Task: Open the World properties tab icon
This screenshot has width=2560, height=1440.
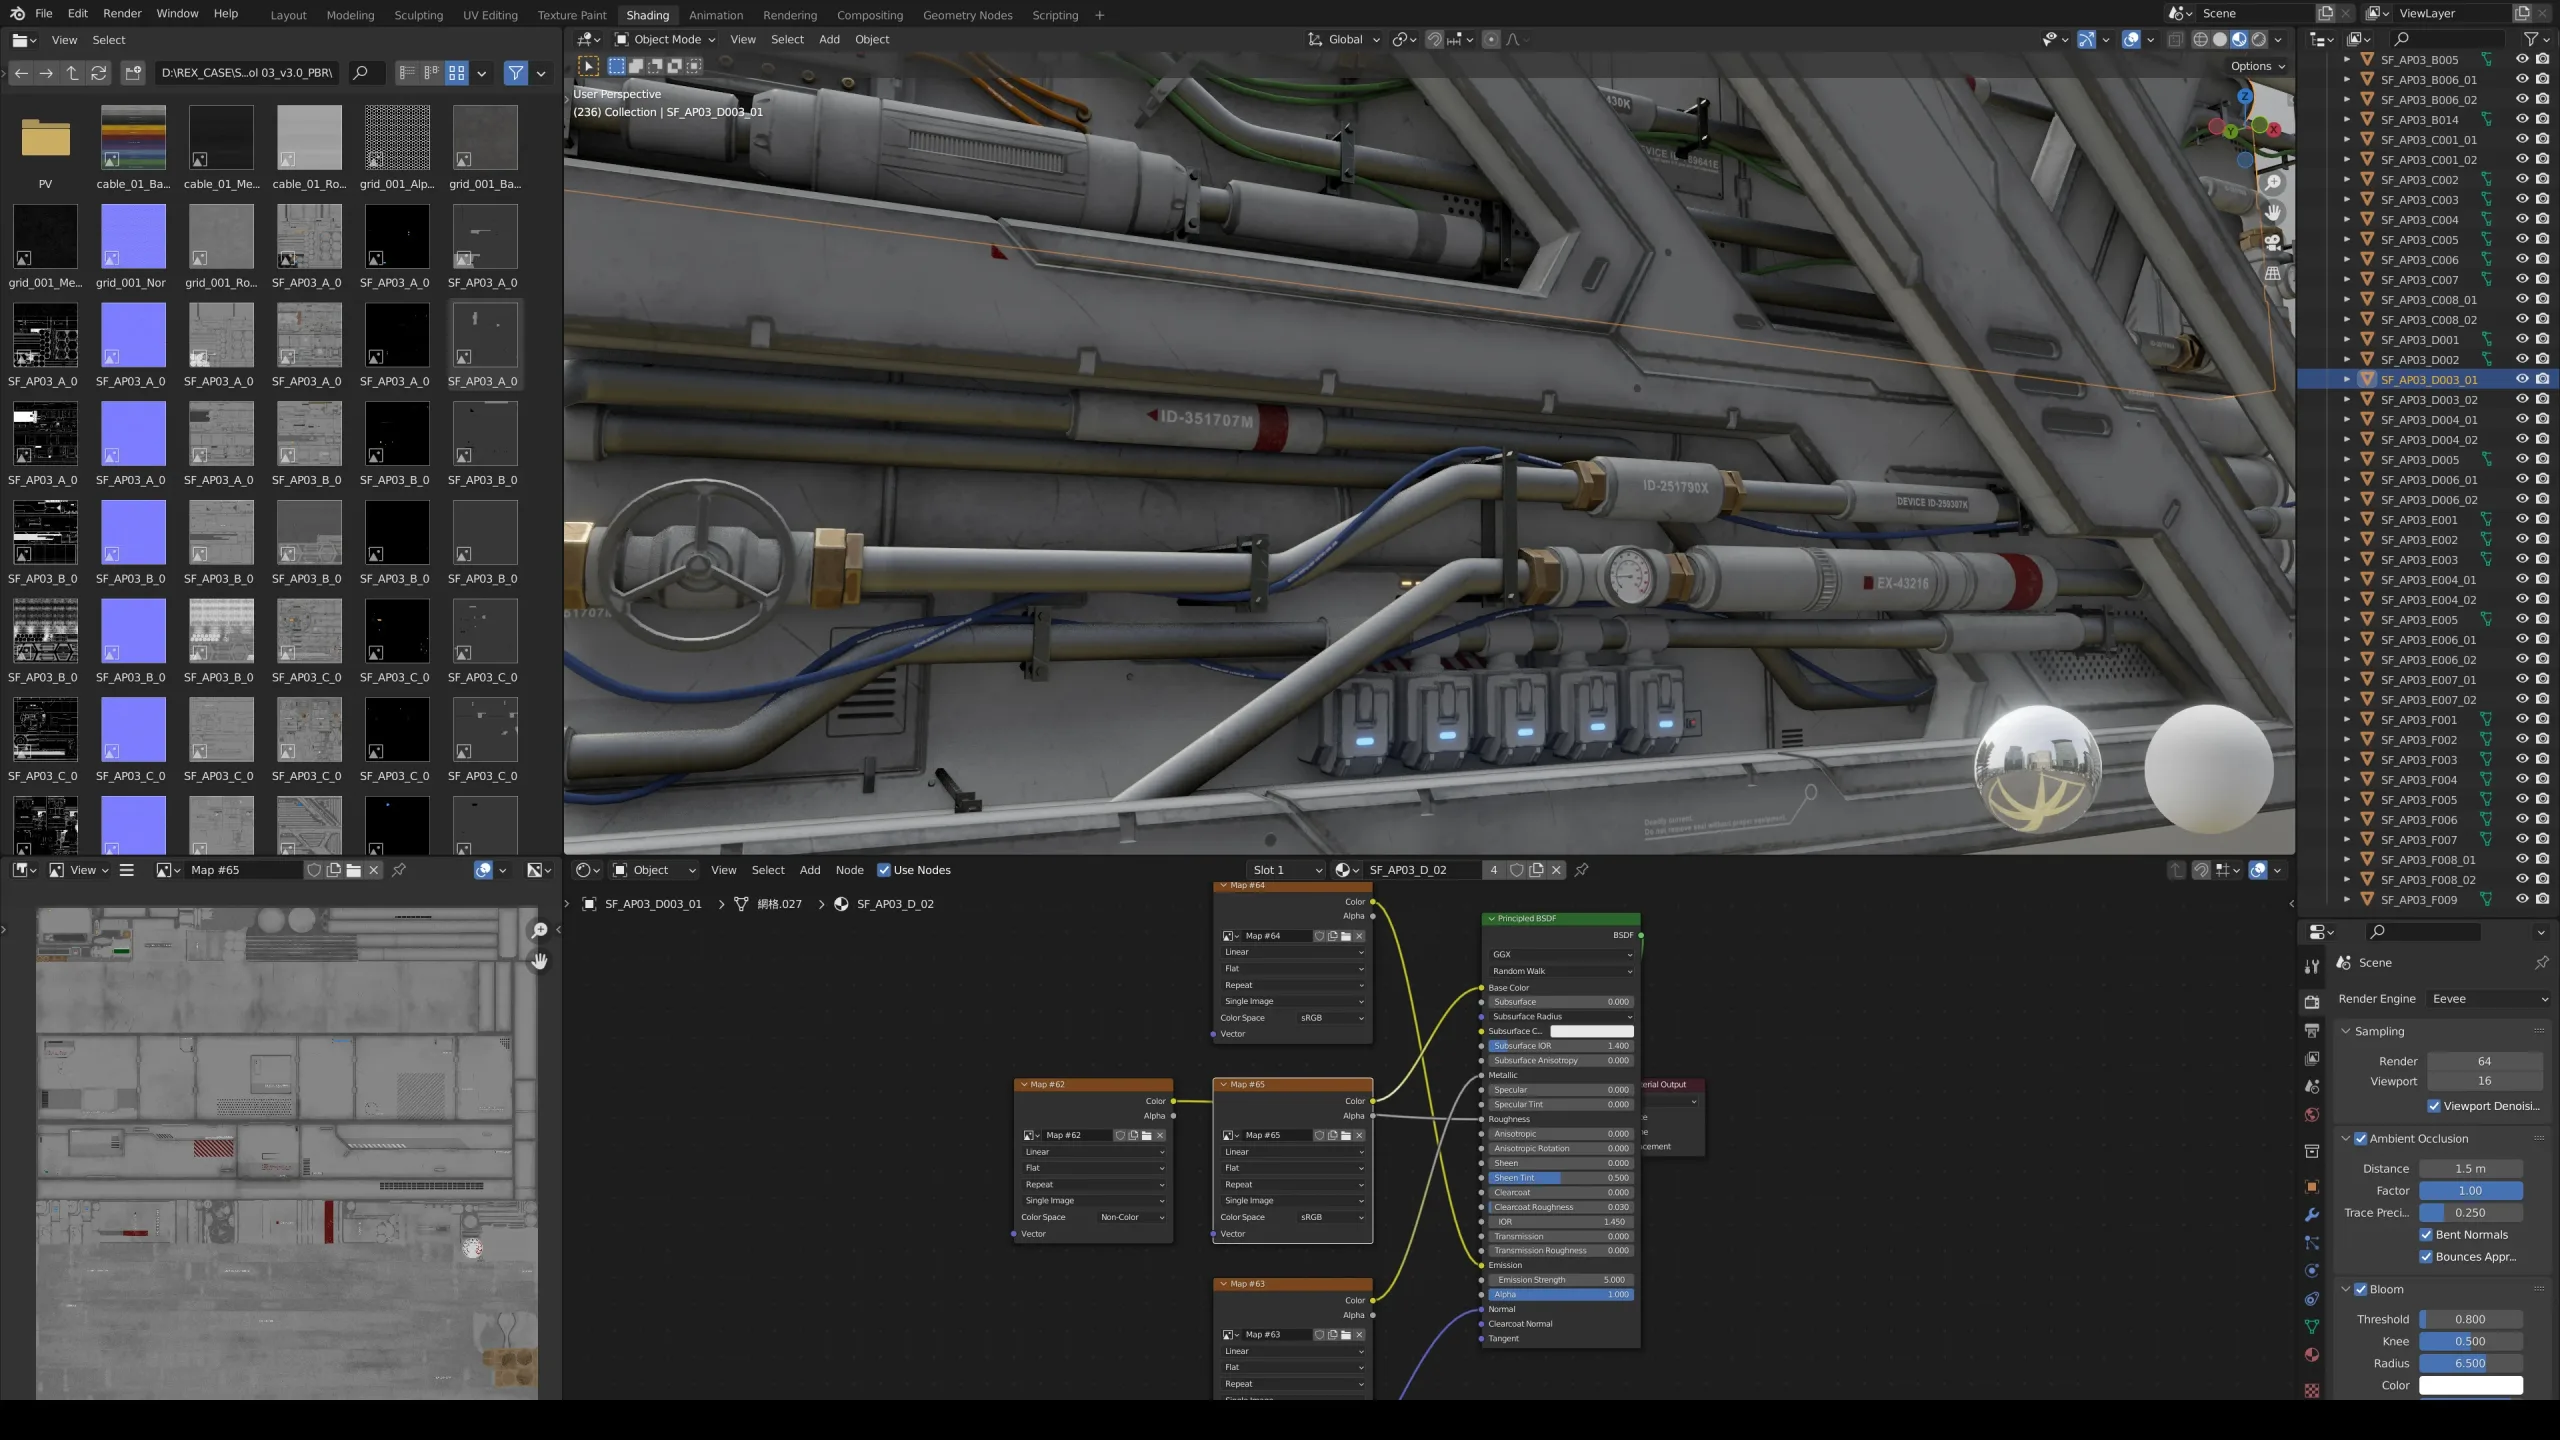Action: [2311, 1115]
